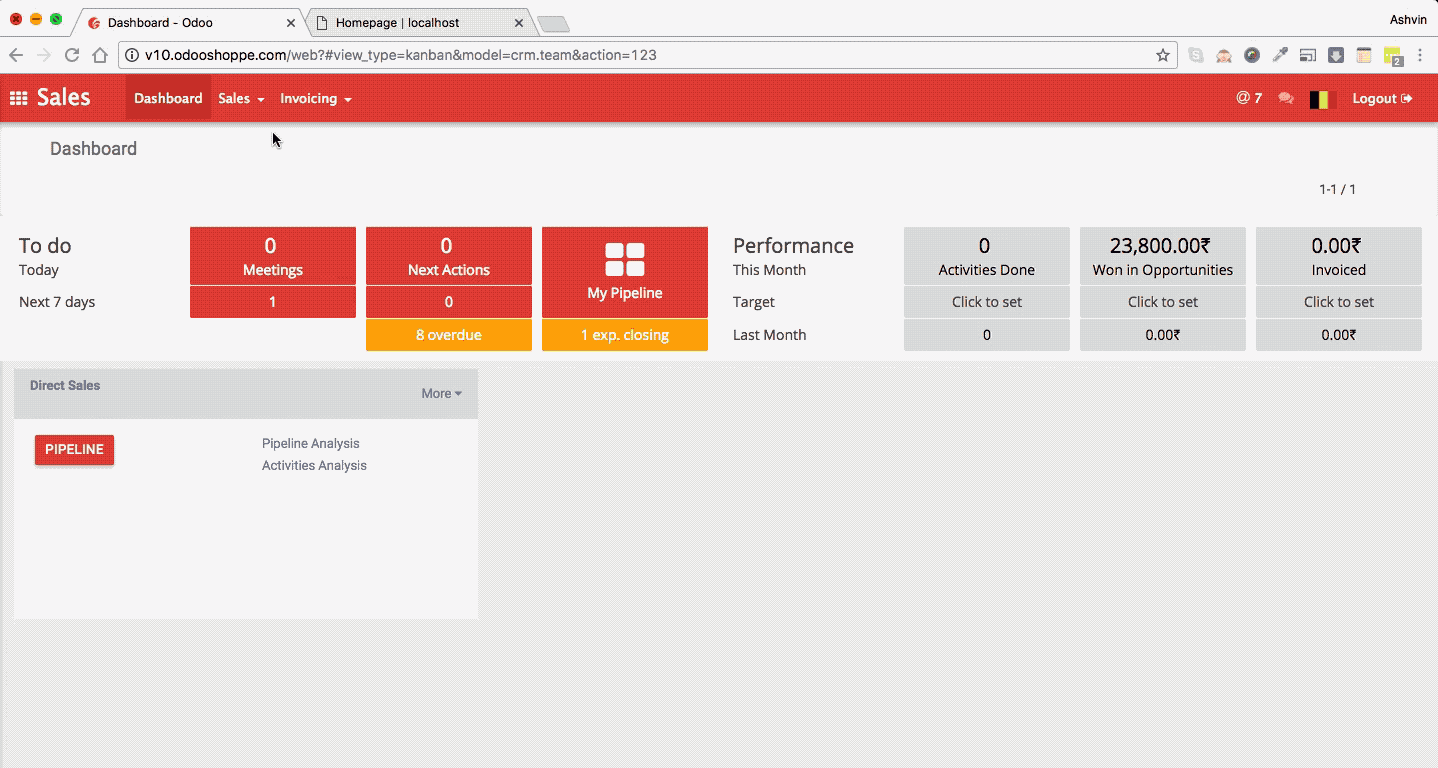Screen dimensions: 1438x768
Task: Bookmark this page with the star
Action: click(1162, 55)
